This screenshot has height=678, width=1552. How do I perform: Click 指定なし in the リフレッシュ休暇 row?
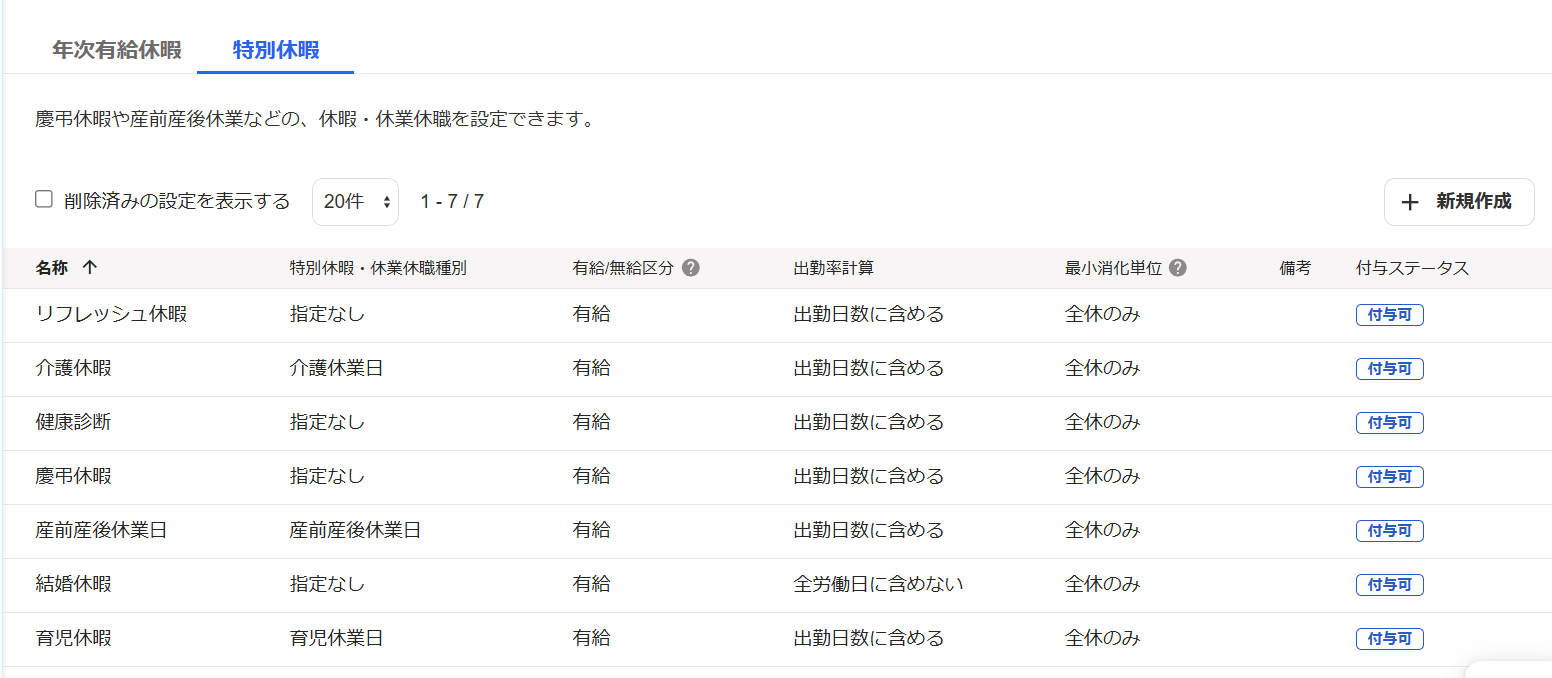pyautogui.click(x=328, y=314)
